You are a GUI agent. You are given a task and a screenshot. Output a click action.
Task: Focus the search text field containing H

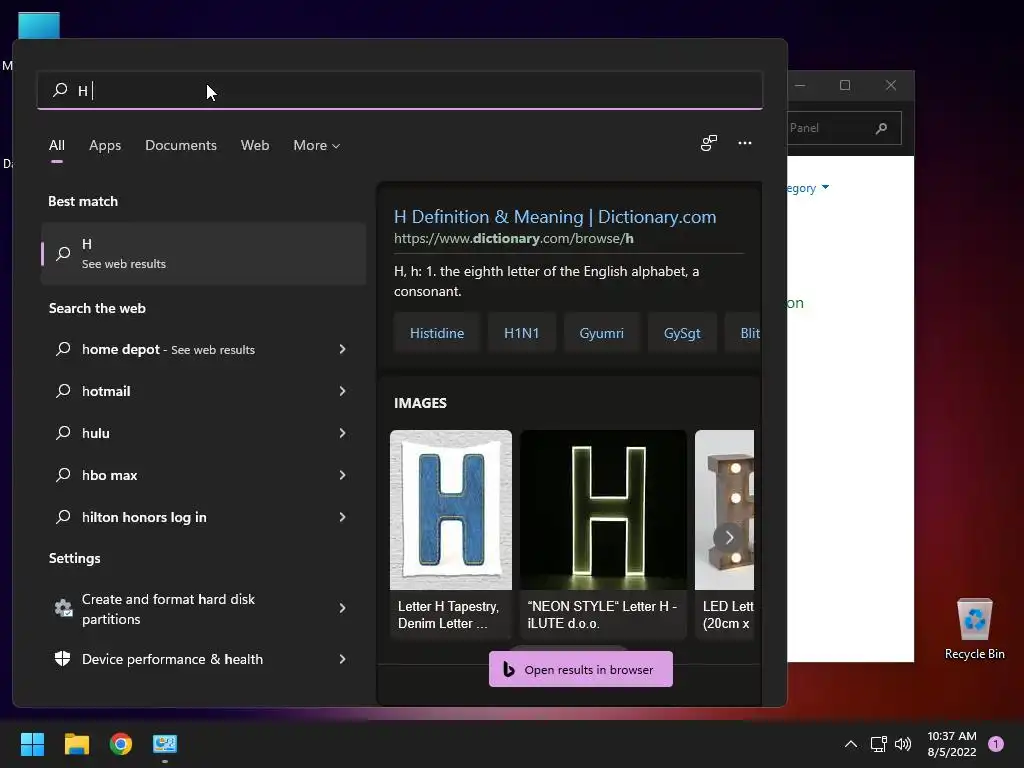[400, 90]
